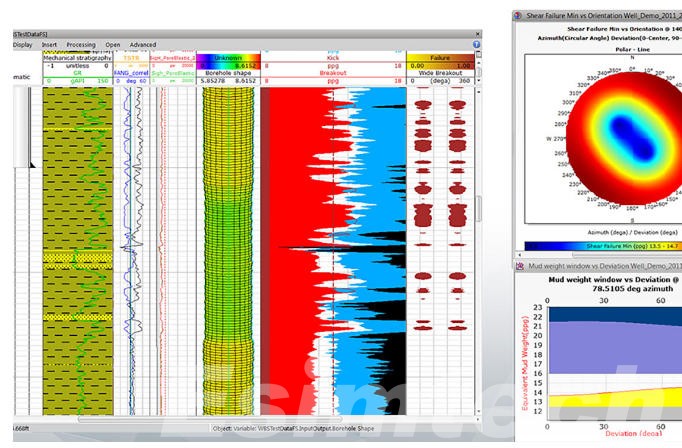Select the Breakout curve header
Screen dimensions: 682x448
[x=333, y=73]
